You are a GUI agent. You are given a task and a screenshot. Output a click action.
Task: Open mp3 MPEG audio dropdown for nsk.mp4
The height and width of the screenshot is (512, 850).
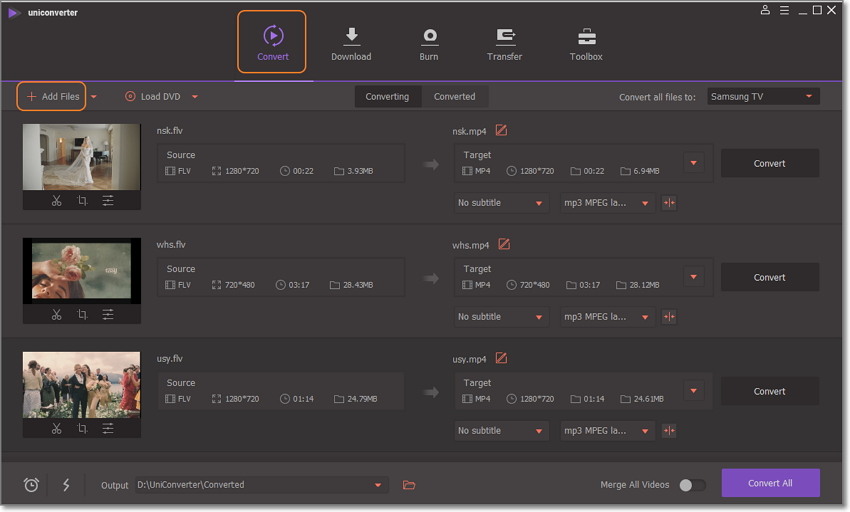coord(607,203)
